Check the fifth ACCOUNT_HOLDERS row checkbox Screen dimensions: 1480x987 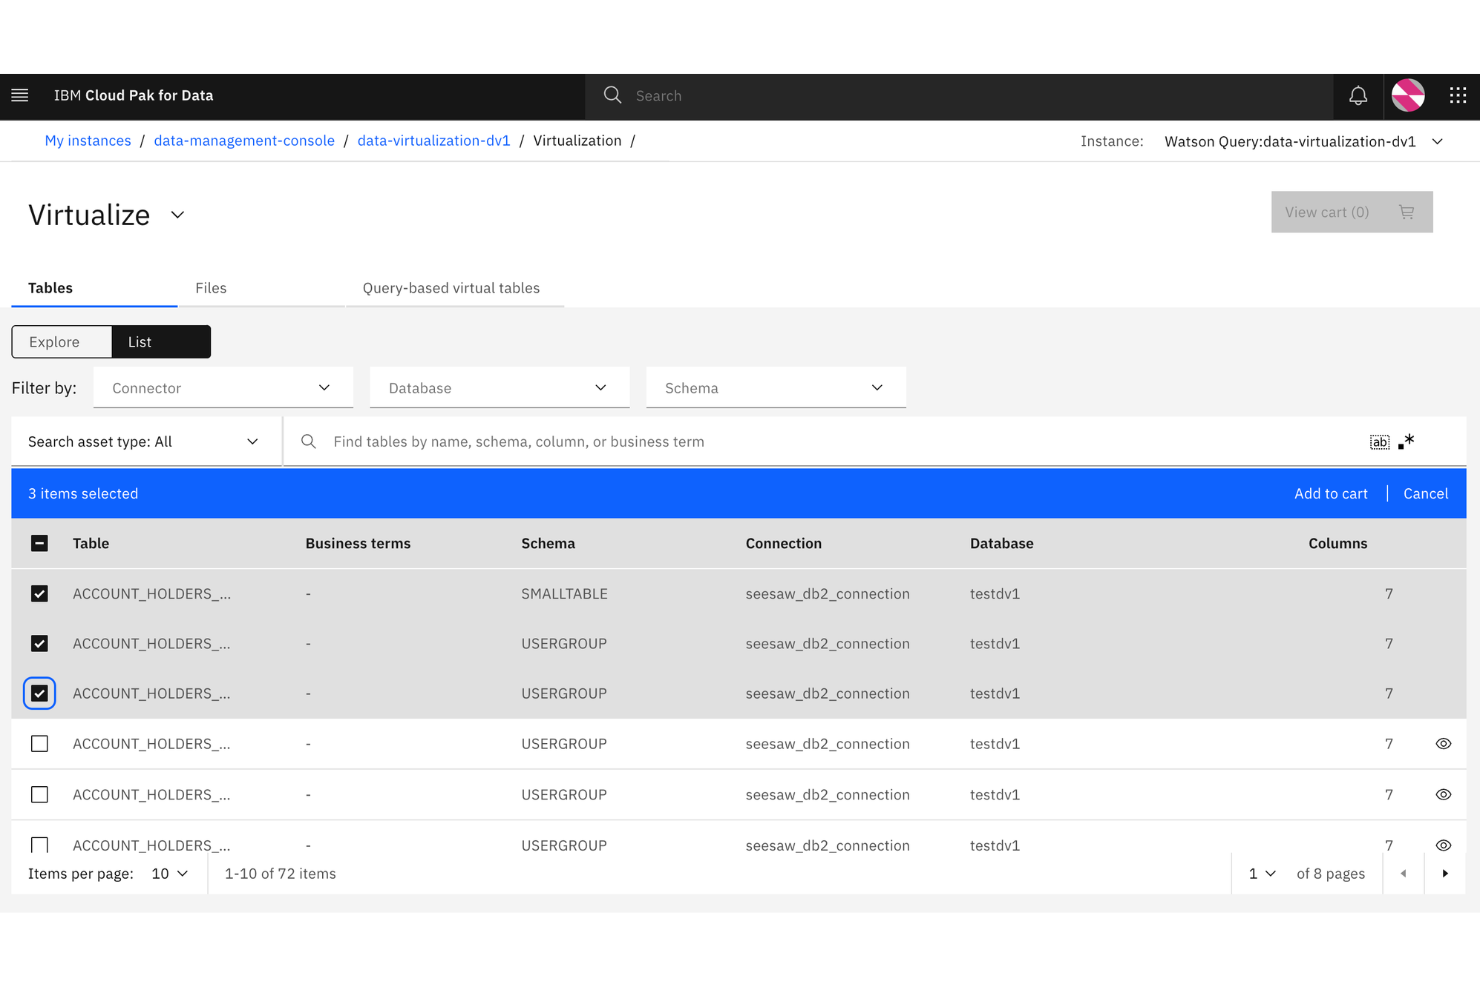[x=40, y=795]
